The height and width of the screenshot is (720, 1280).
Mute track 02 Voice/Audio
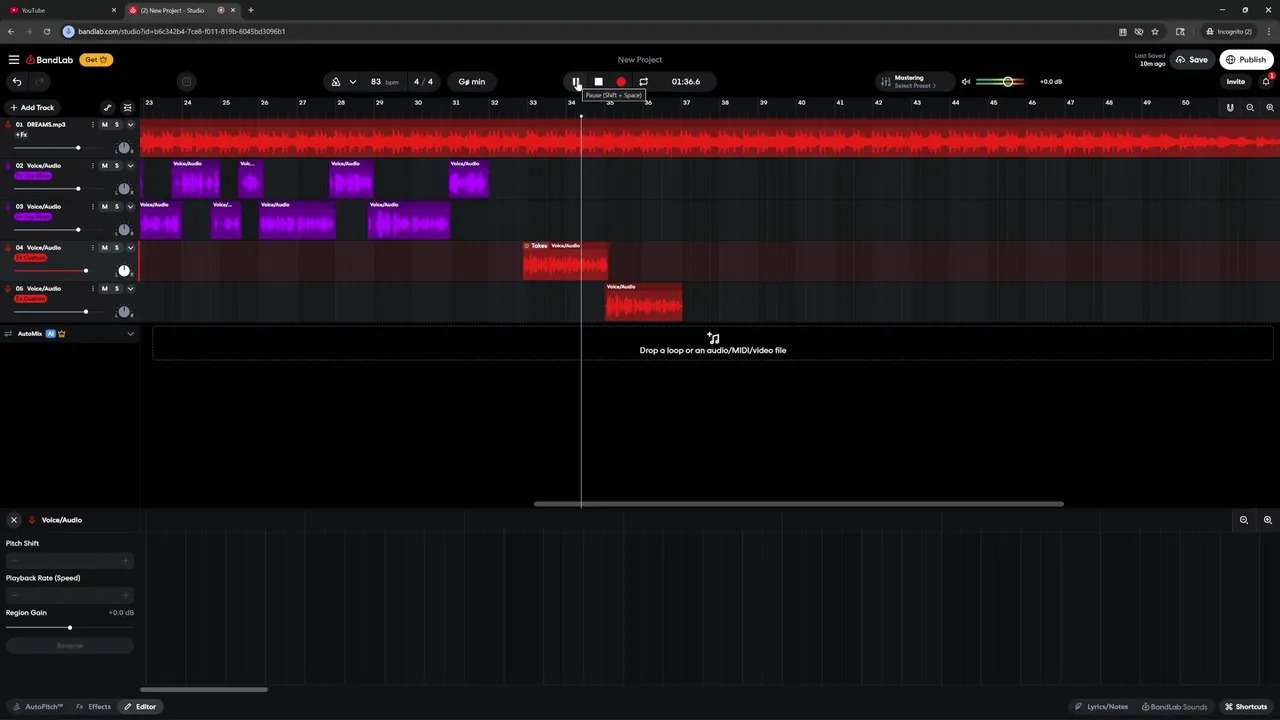pos(104,166)
